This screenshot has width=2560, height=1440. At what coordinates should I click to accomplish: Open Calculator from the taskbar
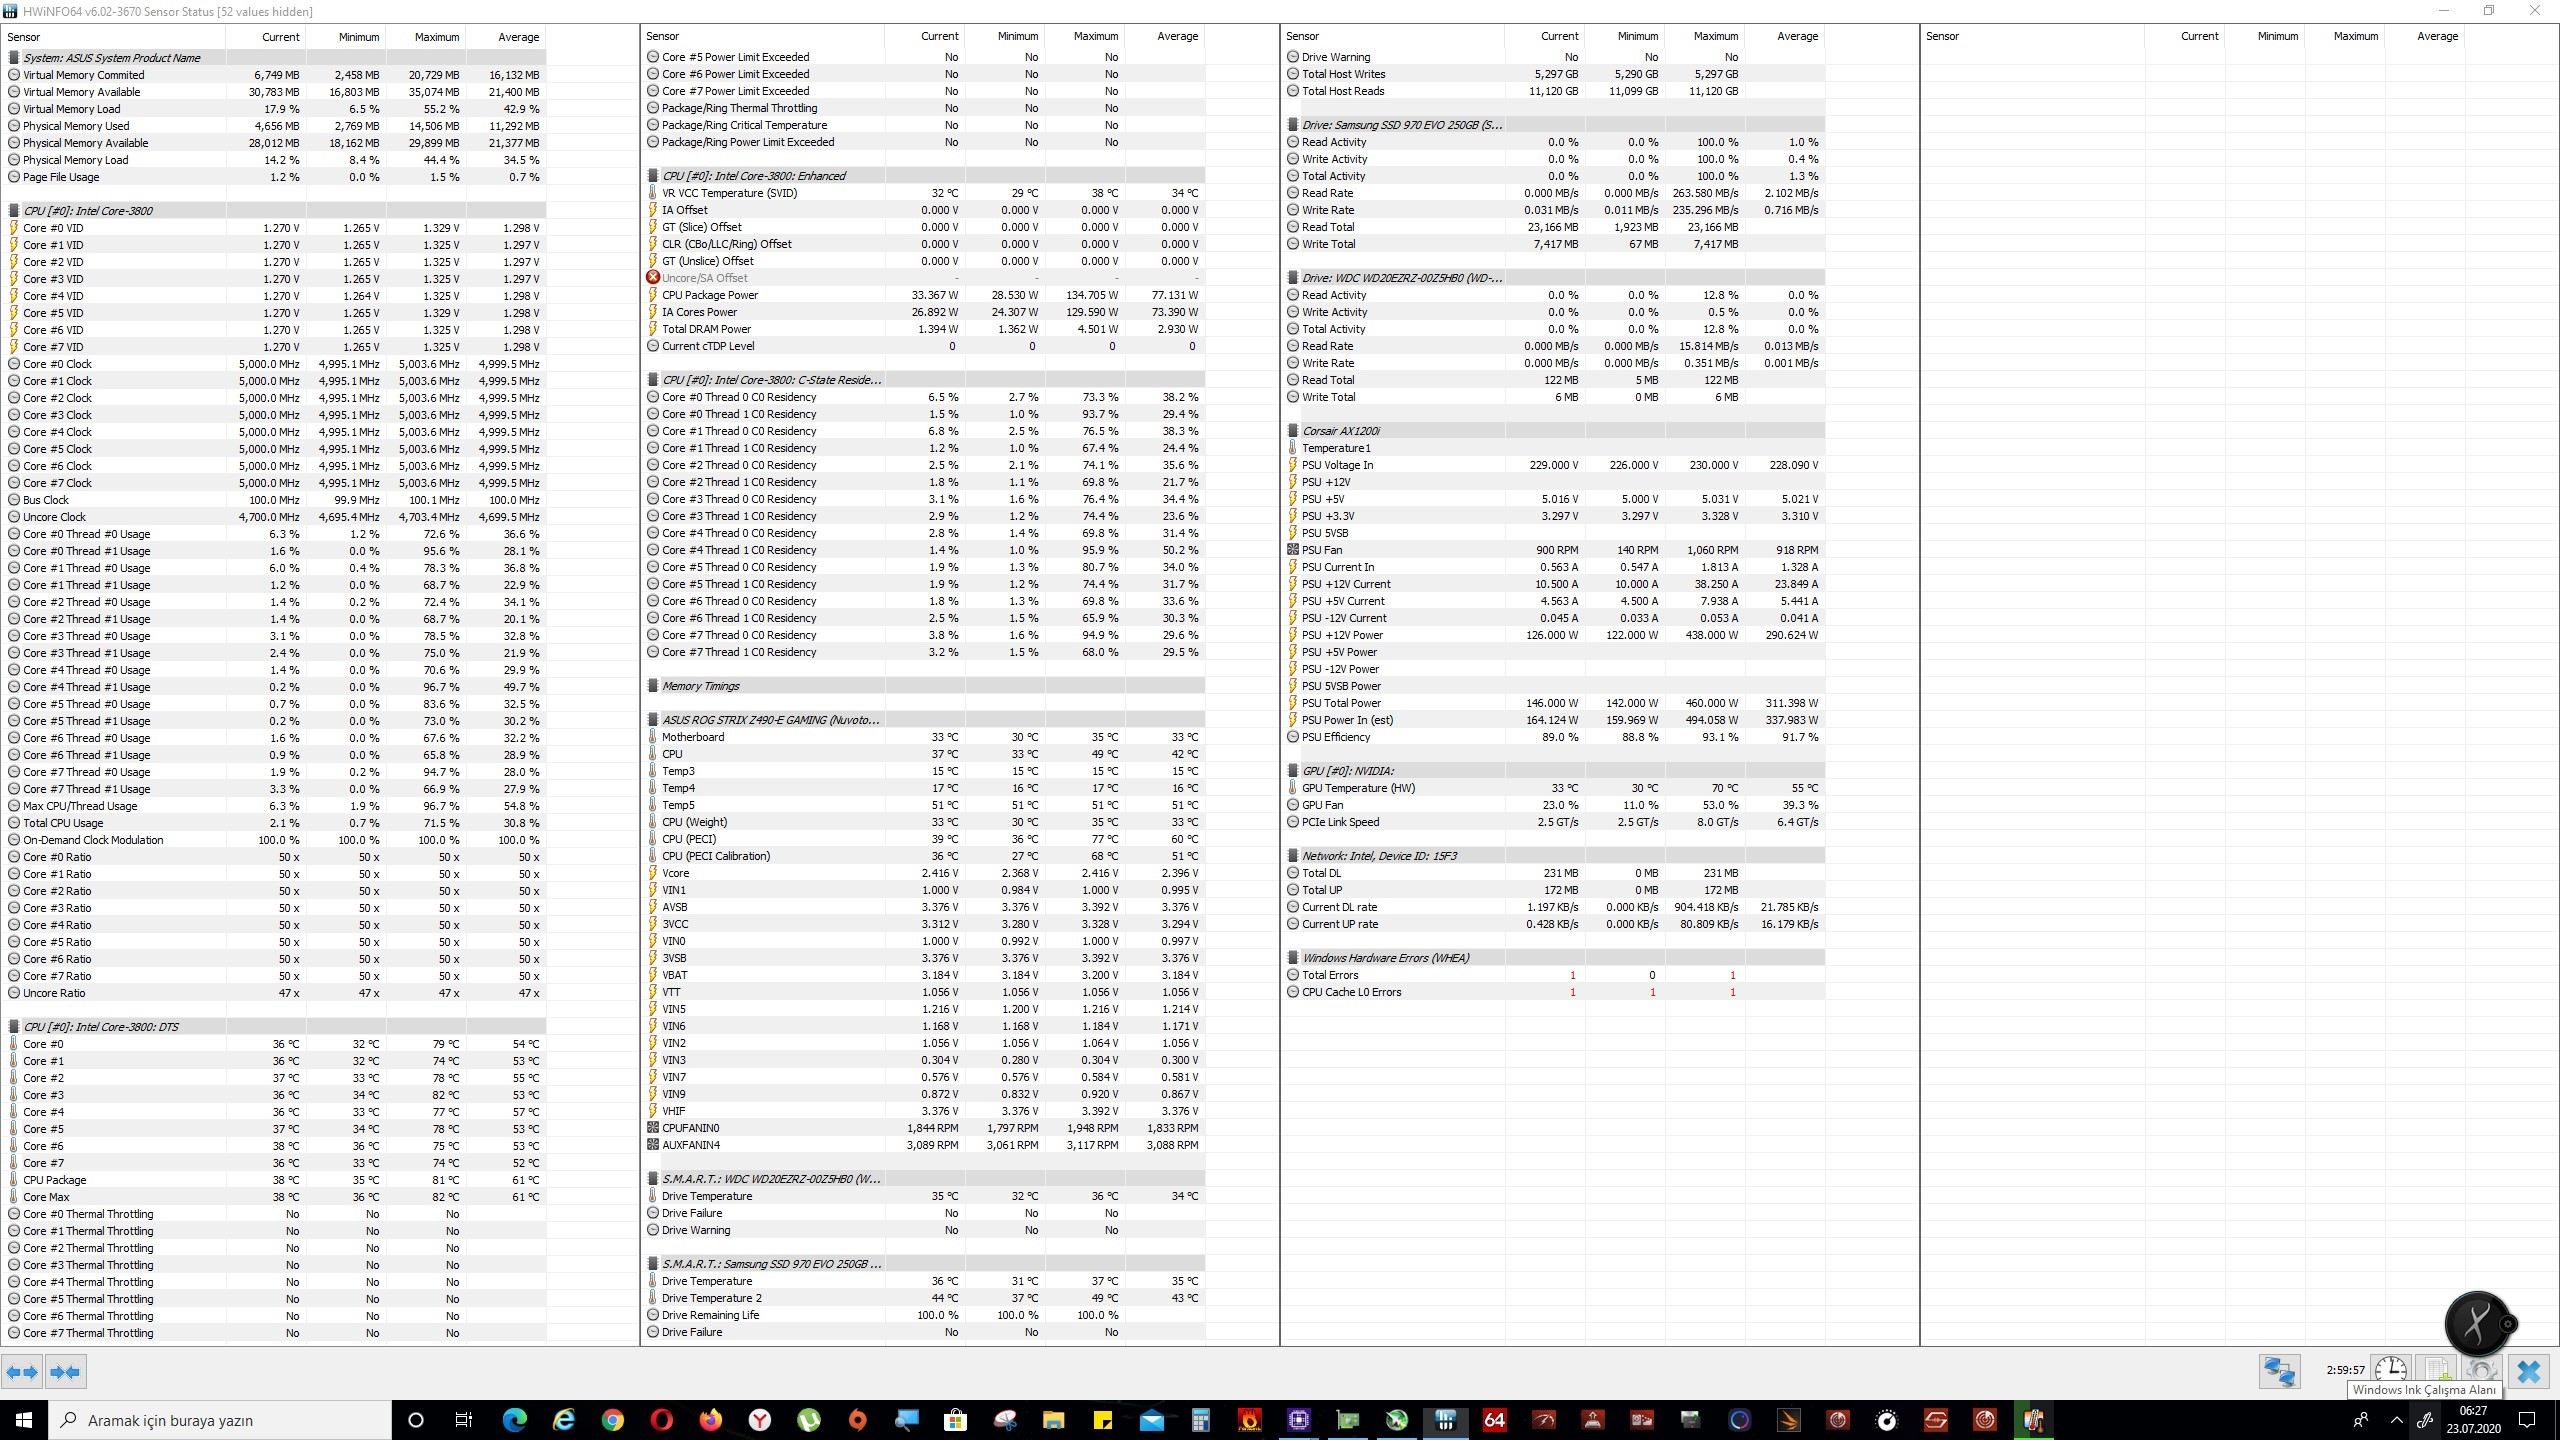(x=1201, y=1420)
